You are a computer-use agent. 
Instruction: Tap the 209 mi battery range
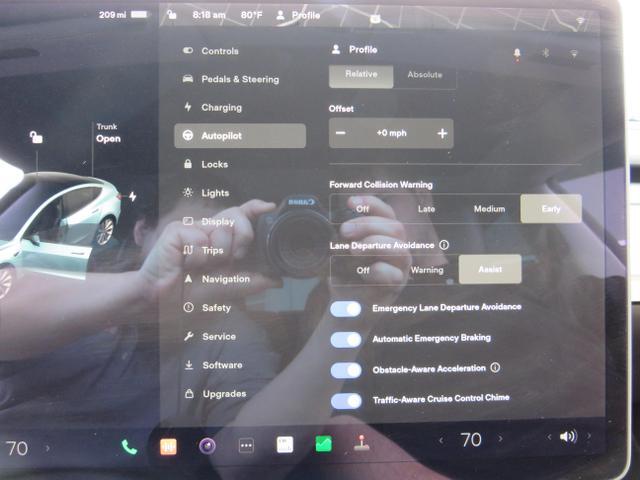pyautogui.click(x=123, y=15)
